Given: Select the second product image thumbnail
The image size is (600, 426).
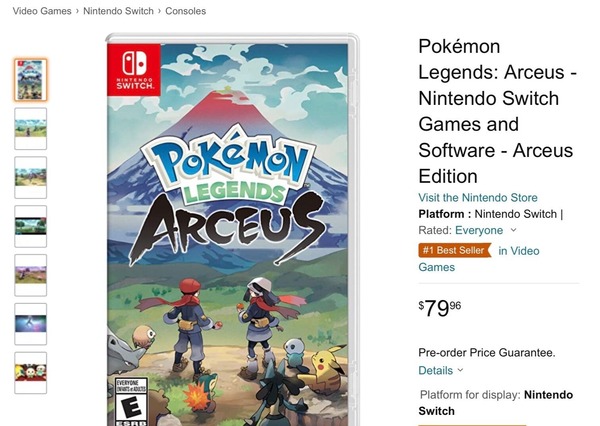Looking at the screenshot, I should [30, 128].
